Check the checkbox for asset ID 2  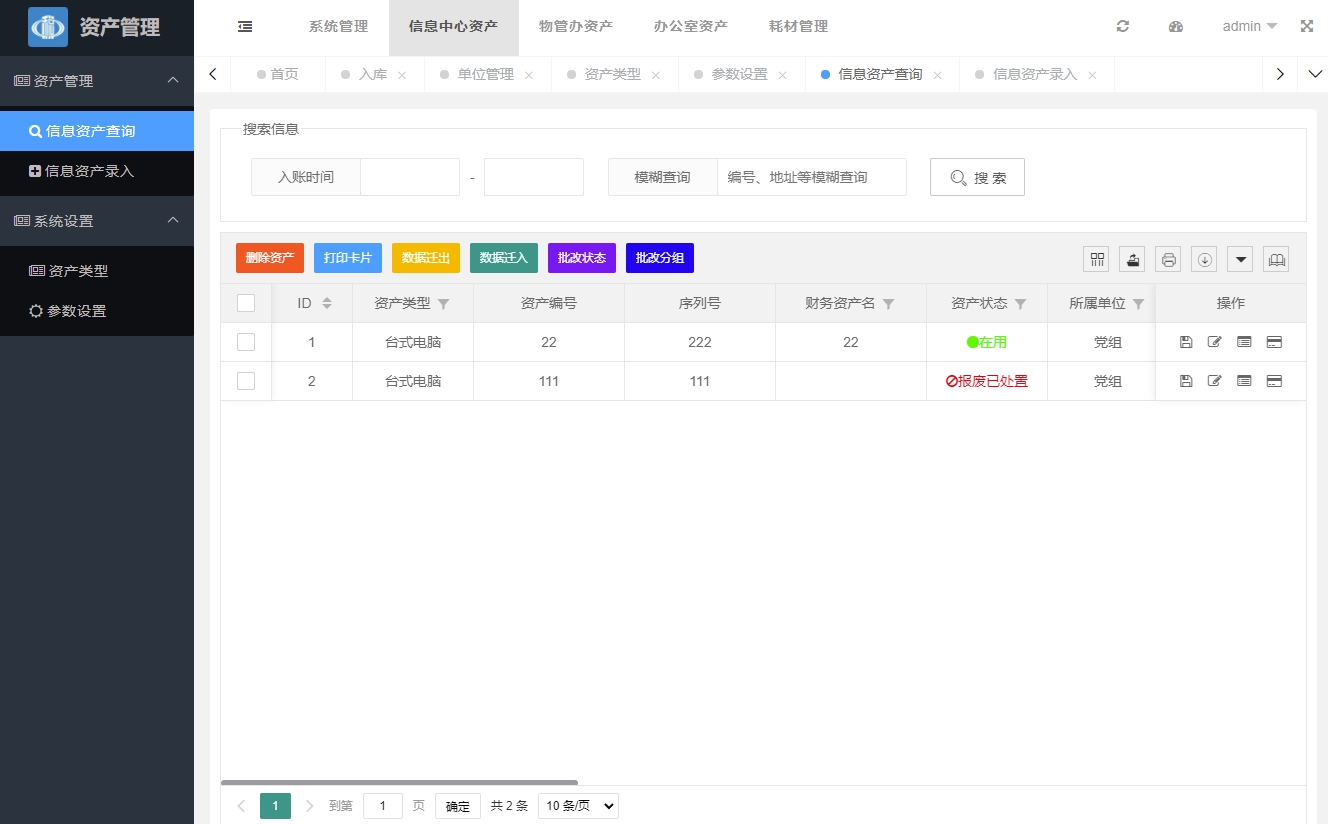(x=246, y=381)
